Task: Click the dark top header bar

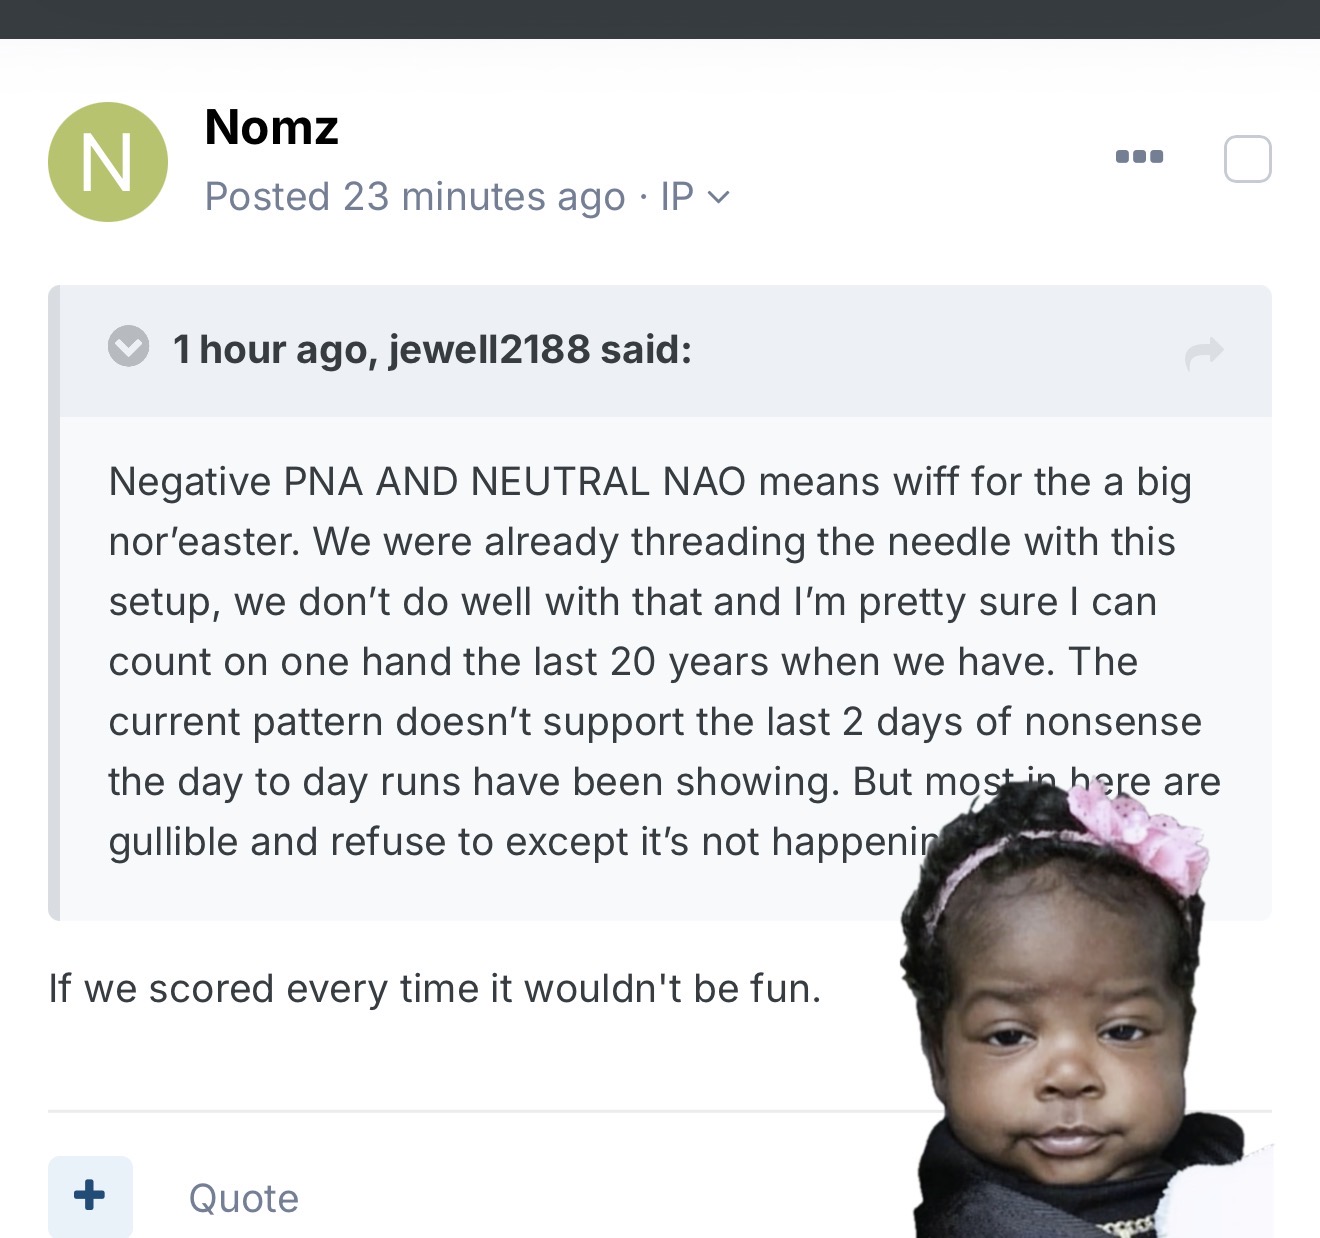Action: click(660, 19)
